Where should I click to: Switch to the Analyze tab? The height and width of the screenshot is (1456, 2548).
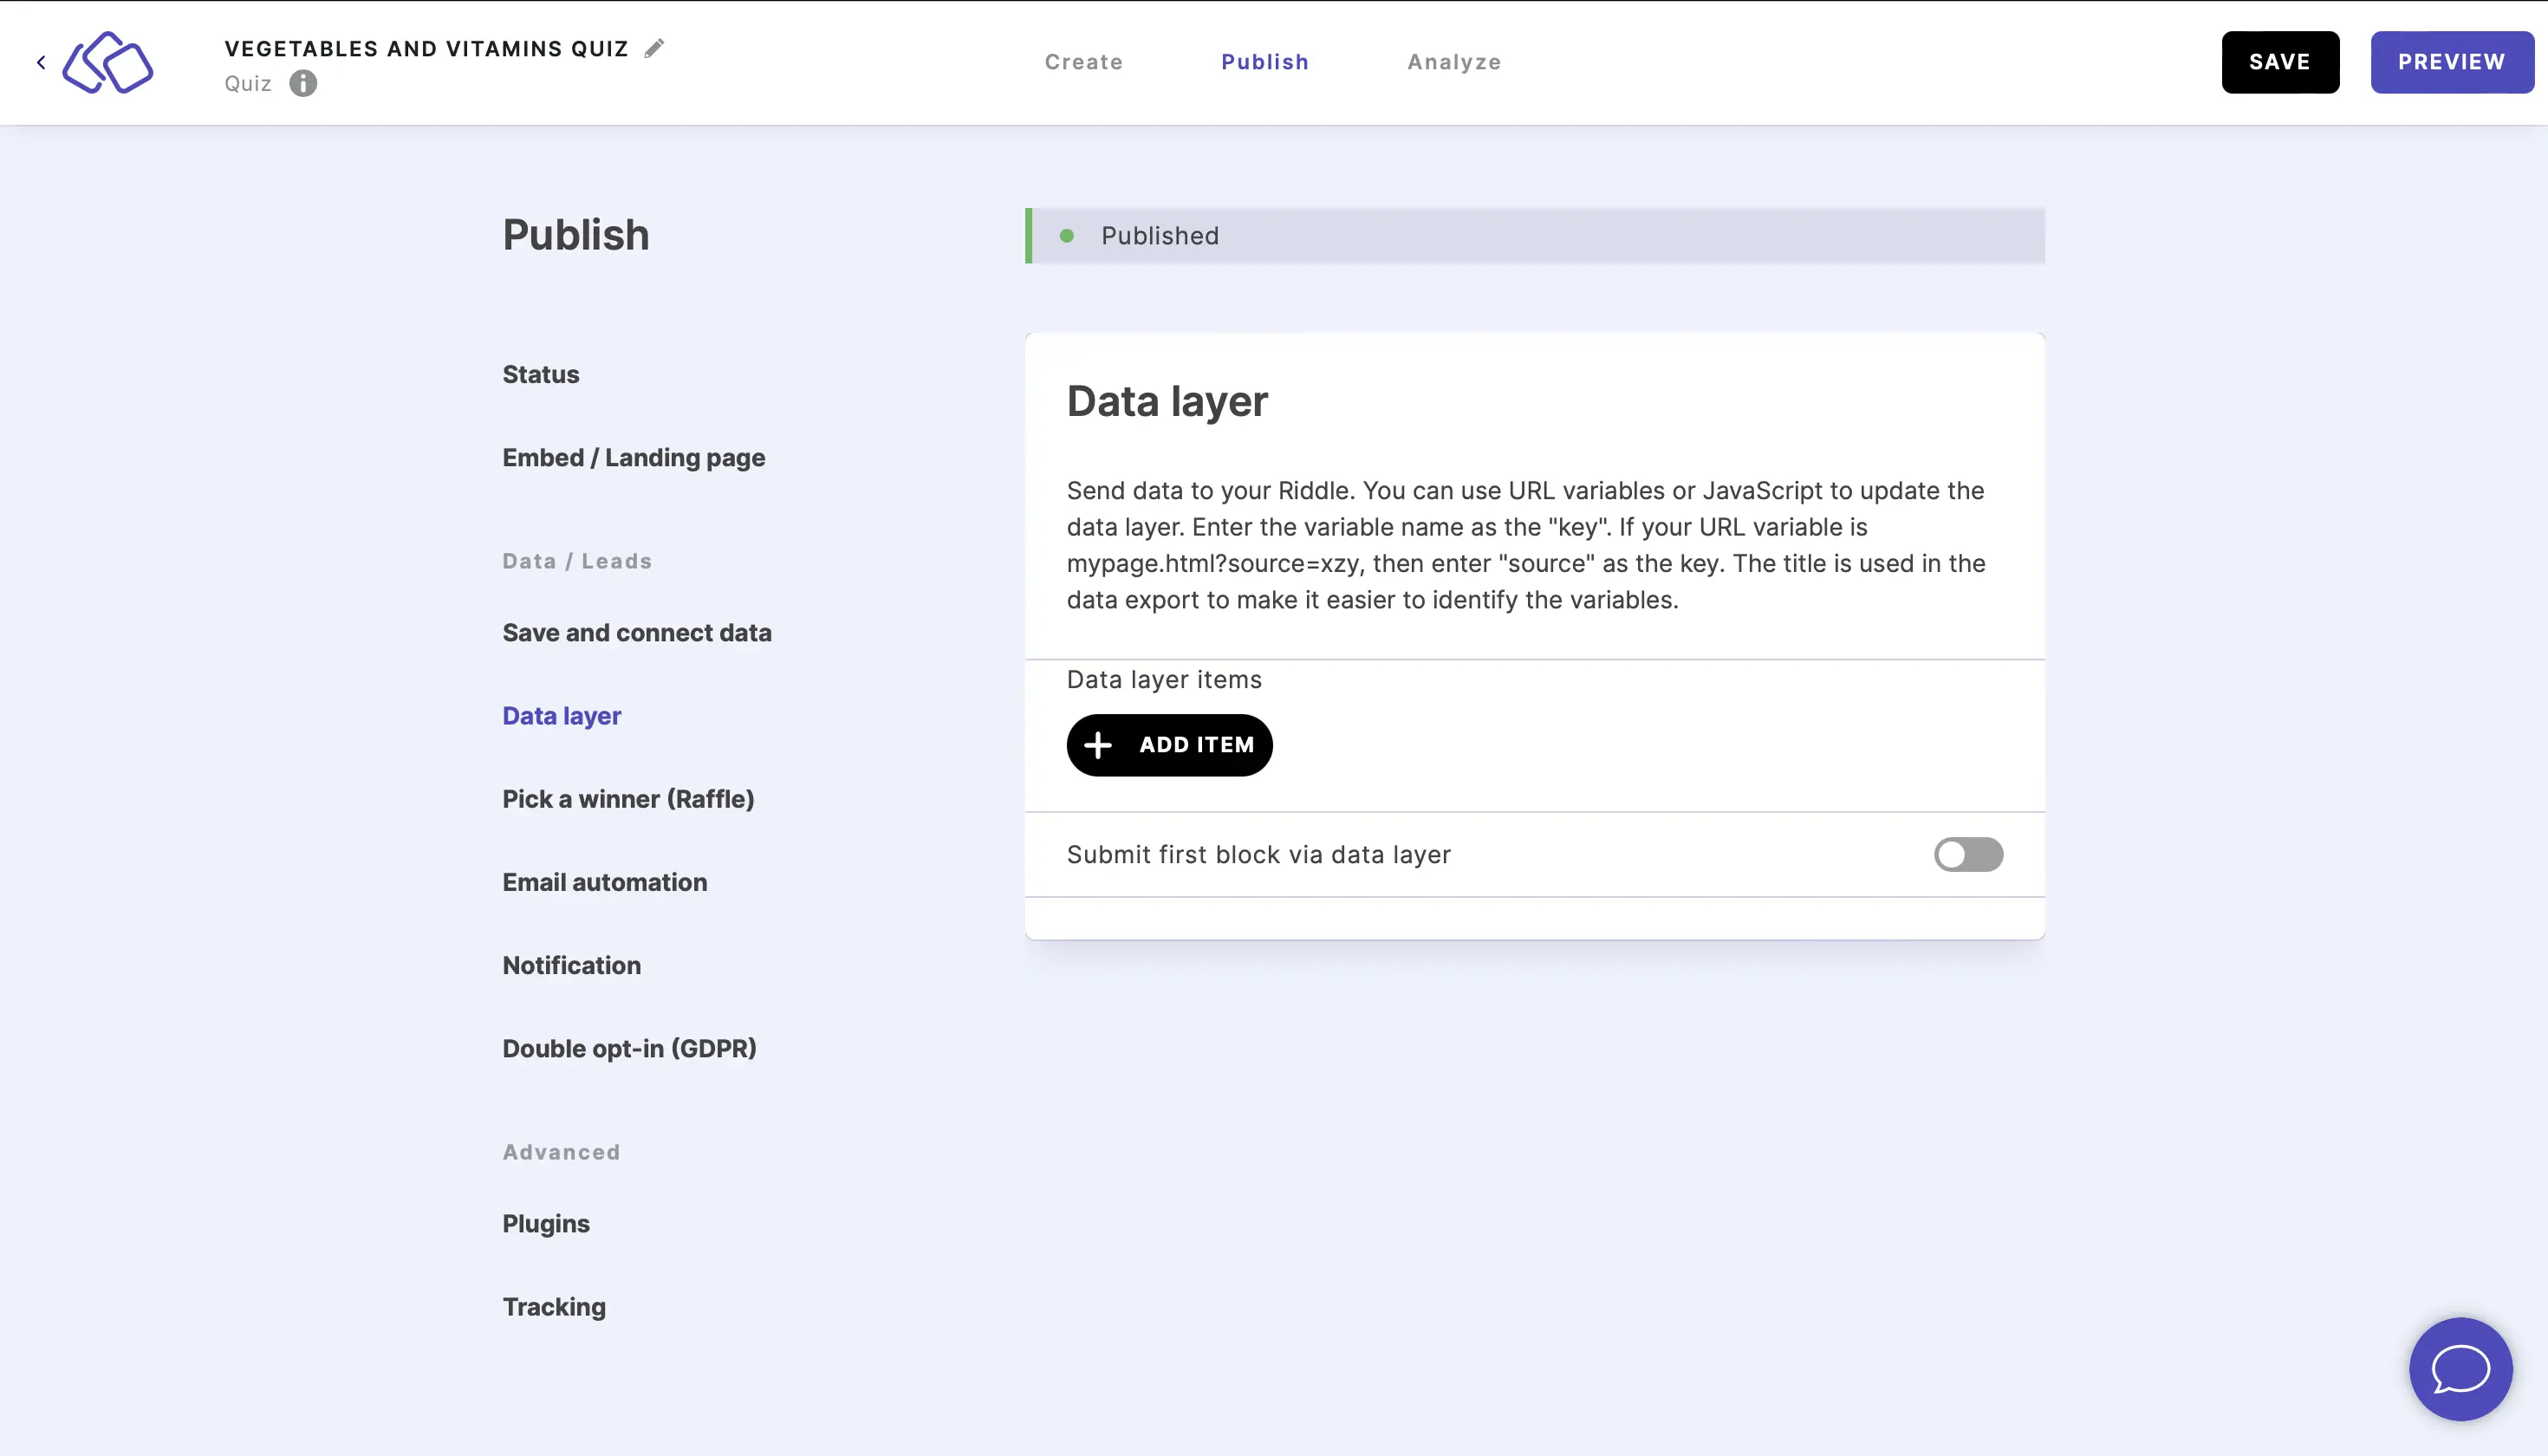1454,62
